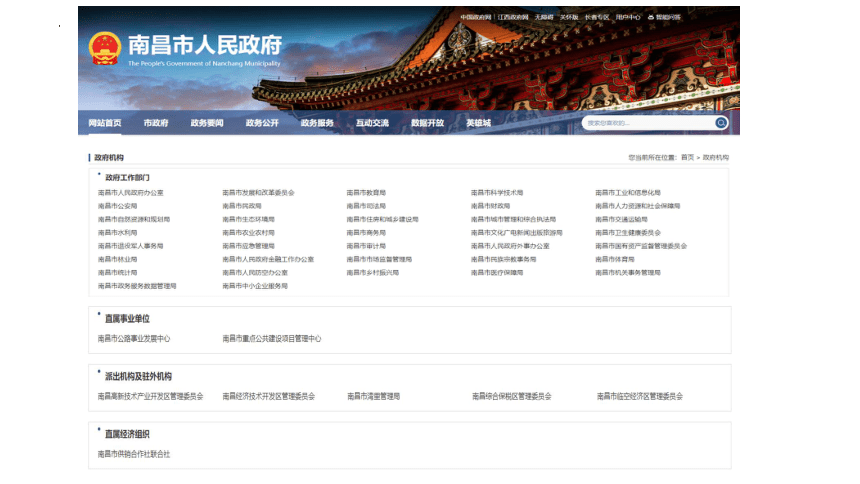
Task: Open 南昌市公路事业发展中心 link
Action: coord(134,339)
